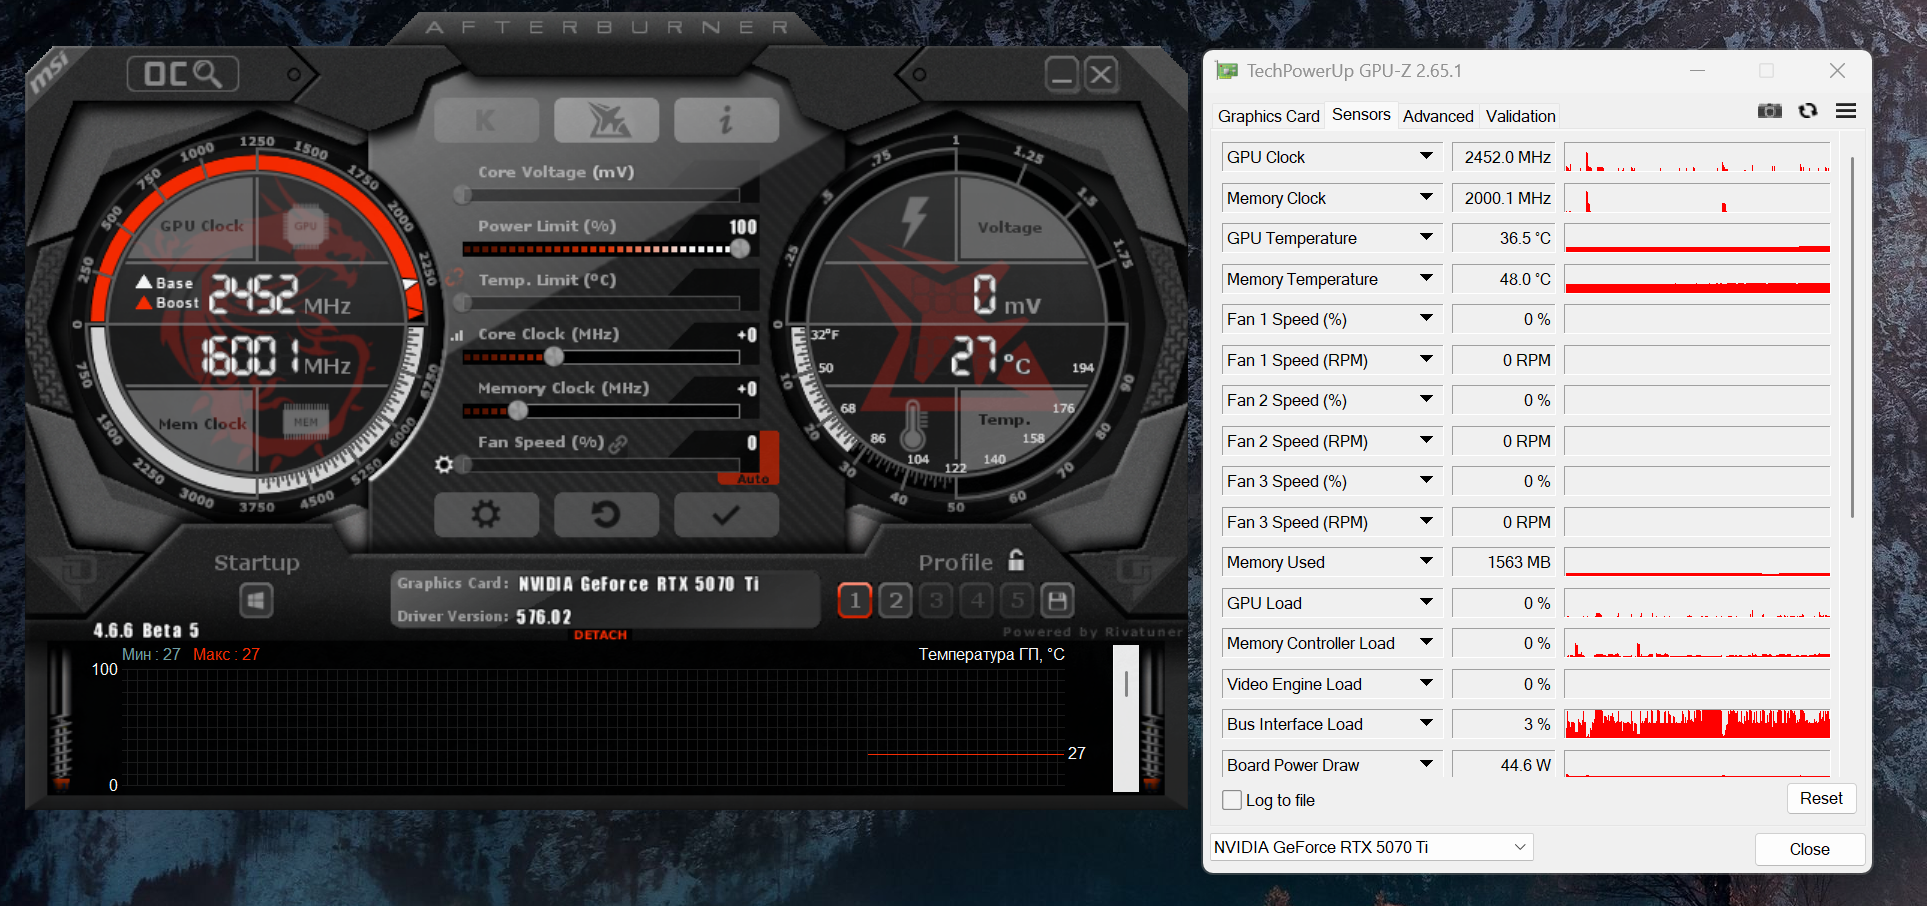1927x906 pixels.
Task: Click the Close button in GPU-Z
Action: pyautogui.click(x=1809, y=849)
